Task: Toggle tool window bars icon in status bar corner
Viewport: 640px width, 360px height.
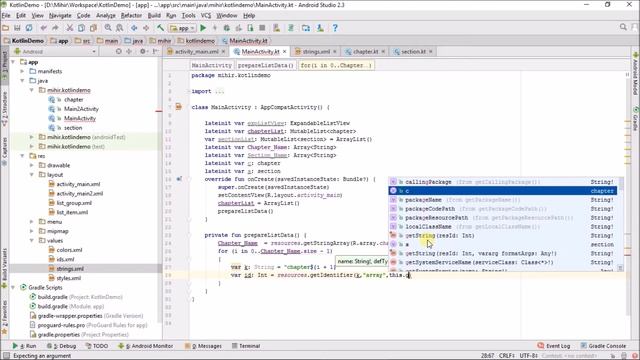Action: click(x=6, y=356)
